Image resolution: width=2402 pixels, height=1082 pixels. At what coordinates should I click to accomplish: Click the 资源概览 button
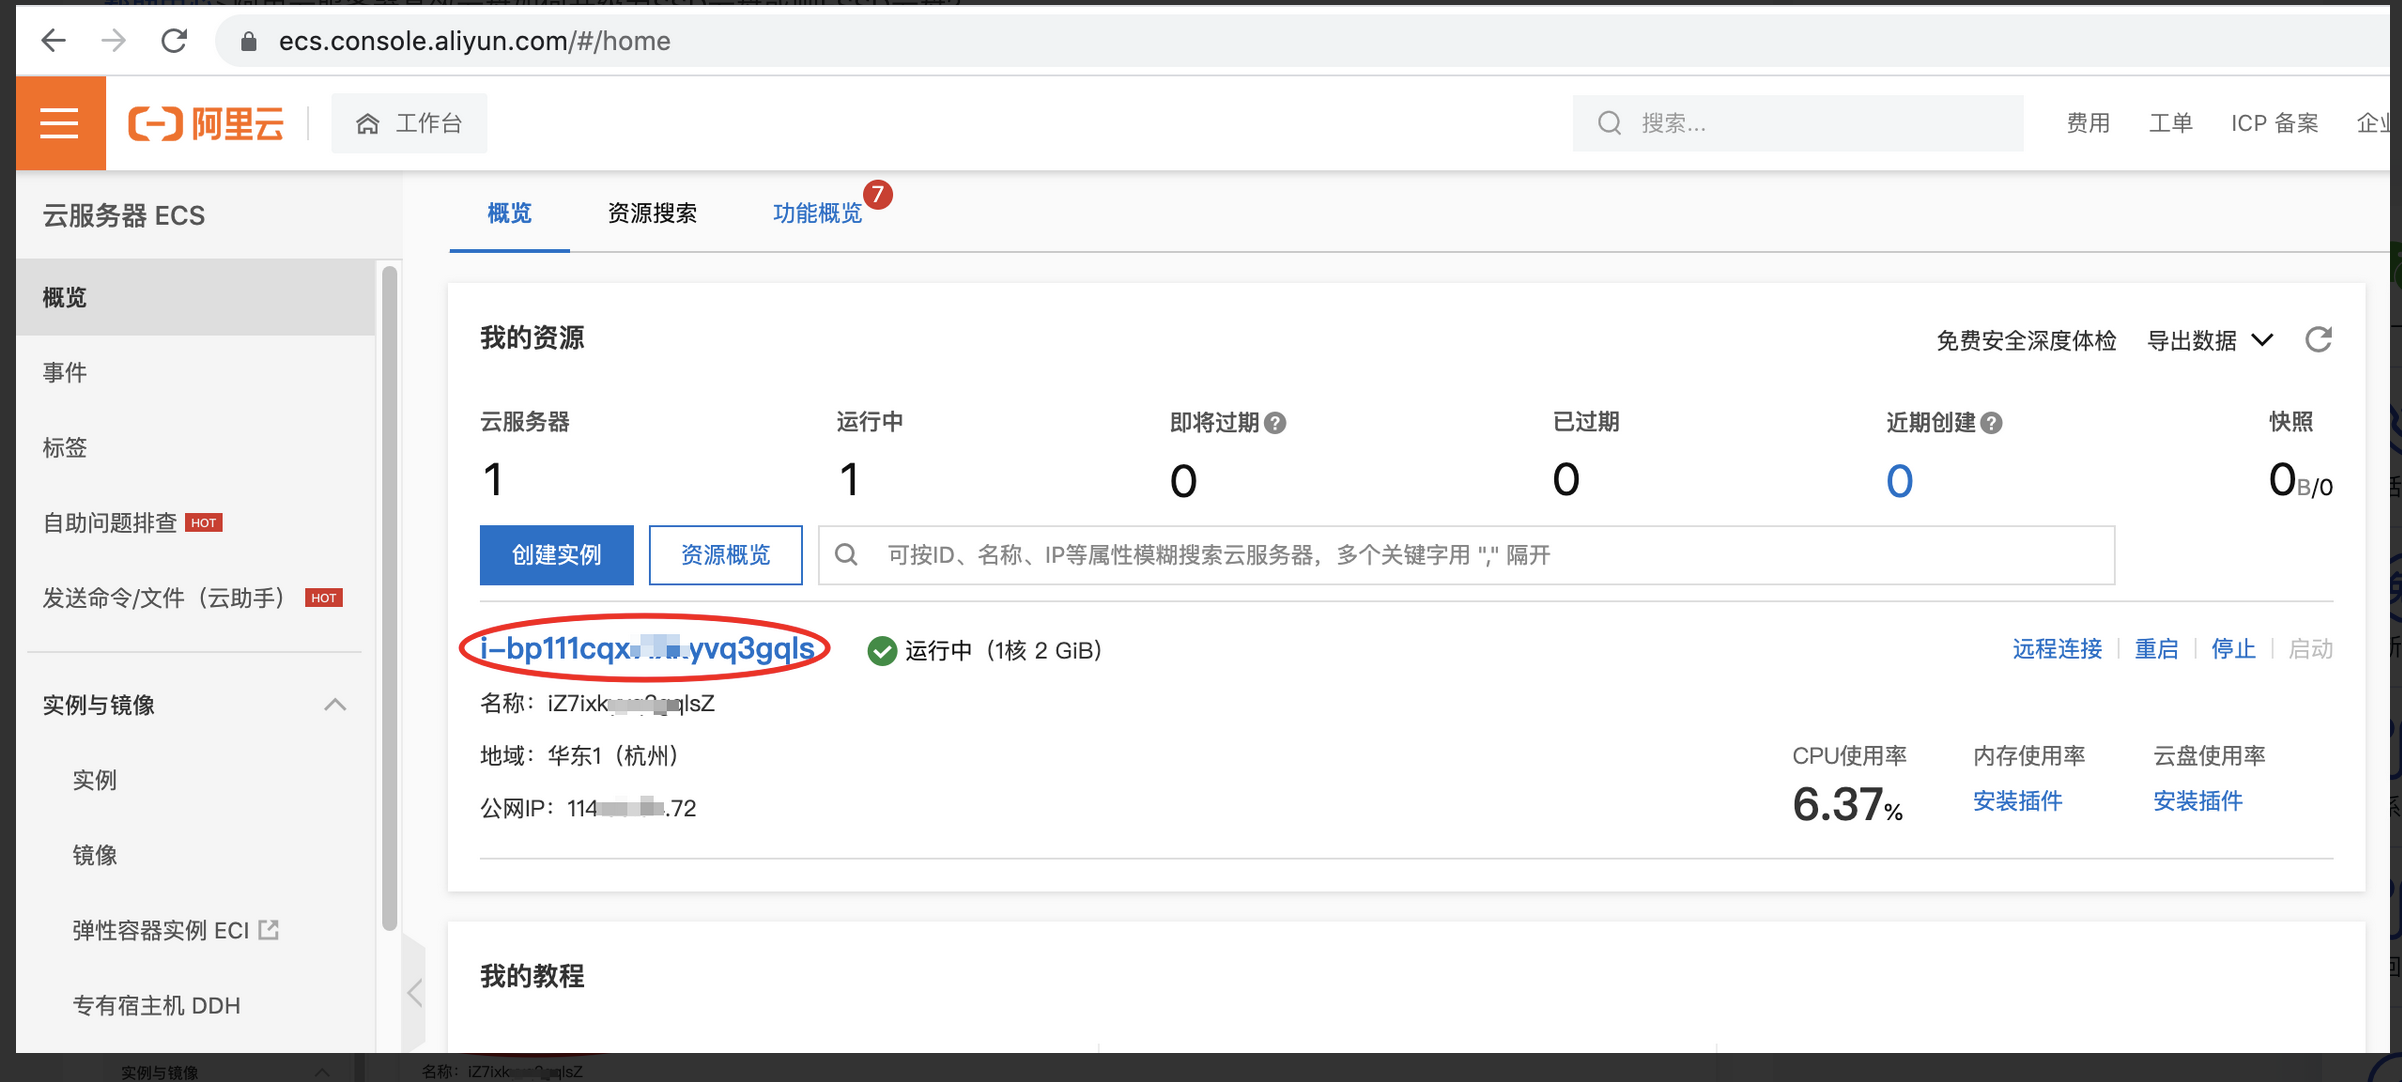pyautogui.click(x=725, y=555)
